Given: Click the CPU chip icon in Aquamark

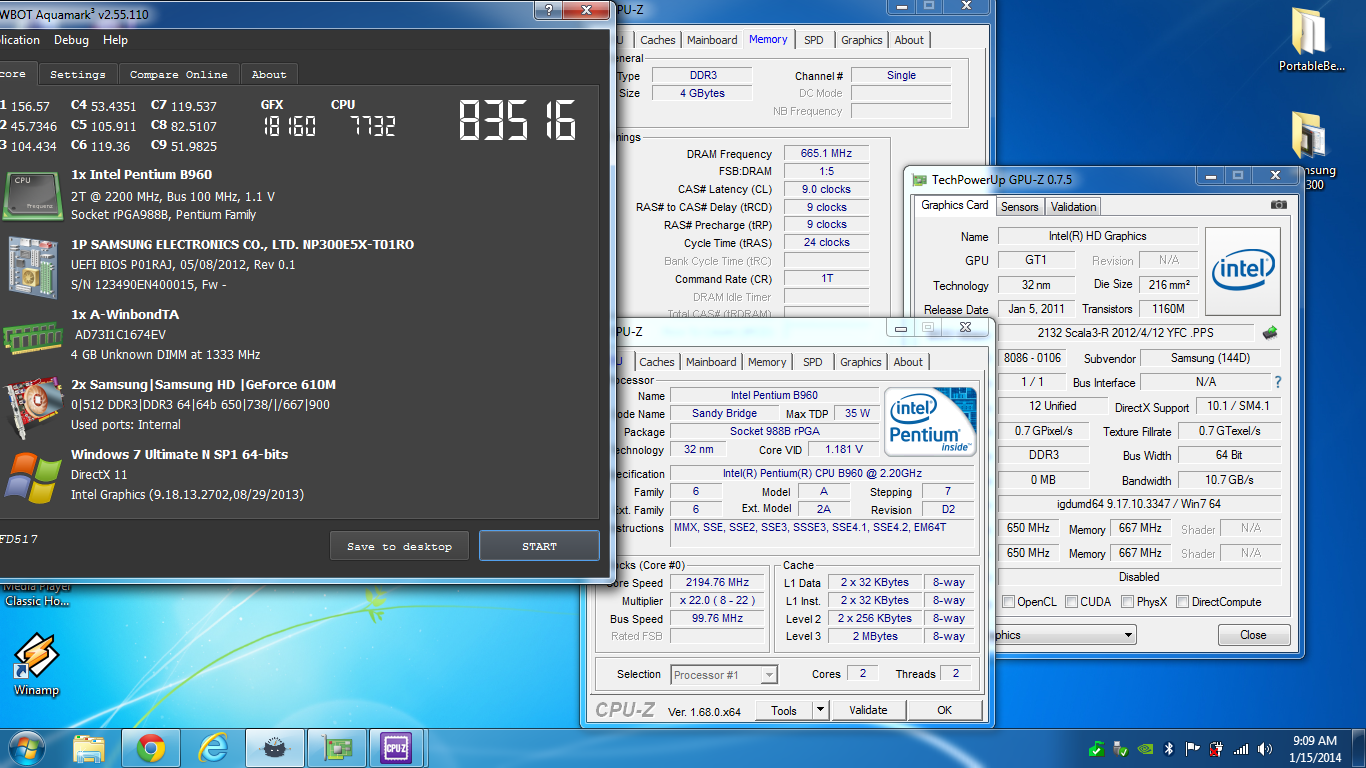Looking at the screenshot, I should click(x=34, y=195).
